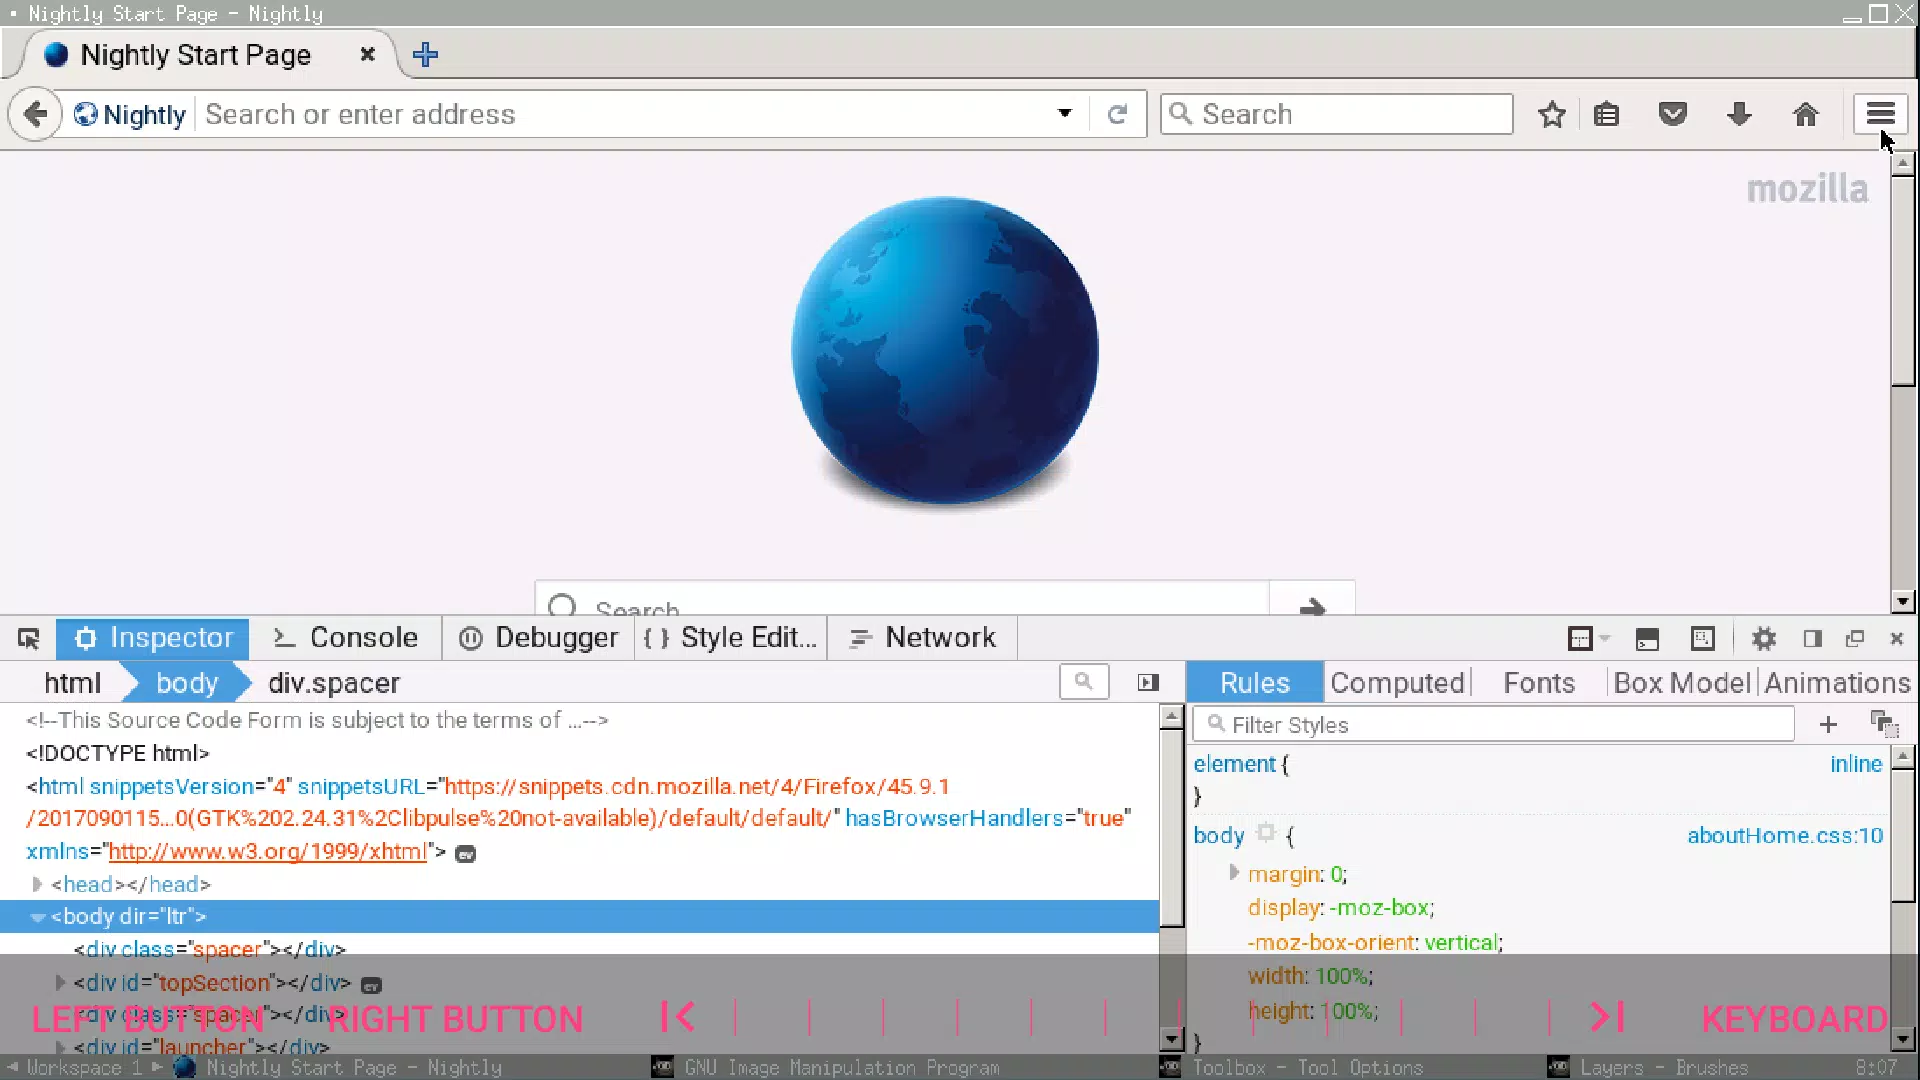Screen dimensions: 1920x1080
Task: Open a new tab with plus button
Action: pos(425,54)
